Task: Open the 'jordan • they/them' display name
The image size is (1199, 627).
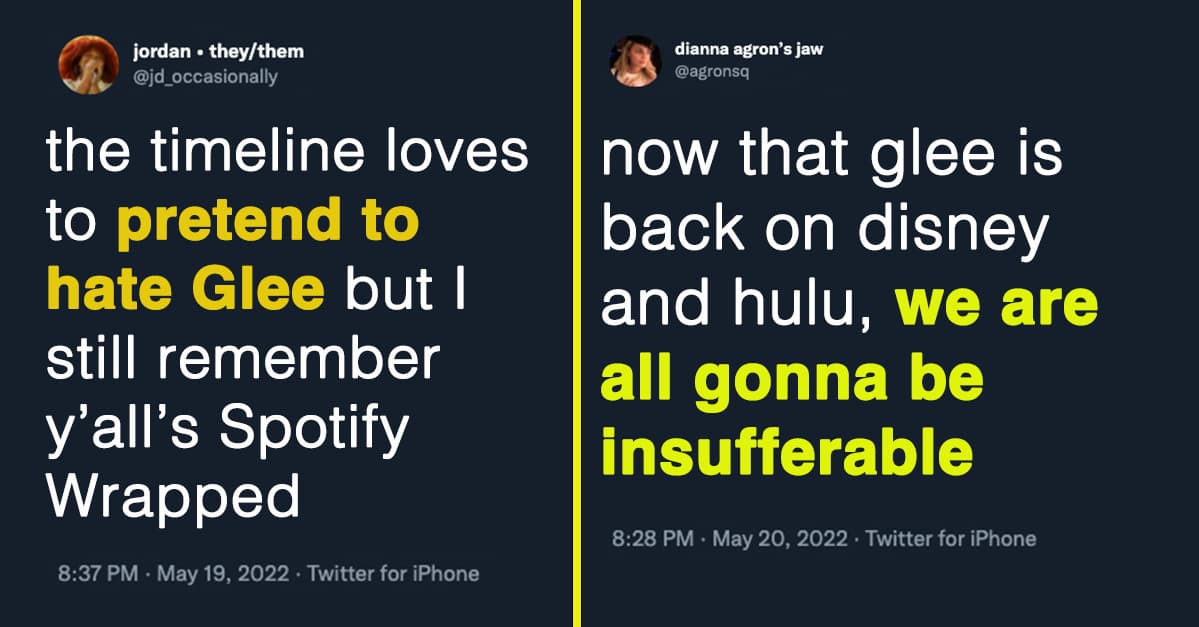Action: coord(218,51)
